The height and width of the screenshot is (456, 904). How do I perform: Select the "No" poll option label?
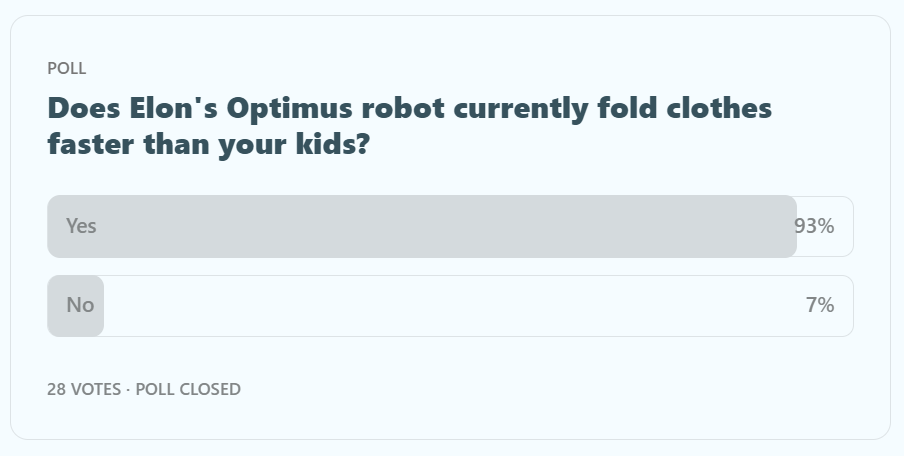pos(80,305)
